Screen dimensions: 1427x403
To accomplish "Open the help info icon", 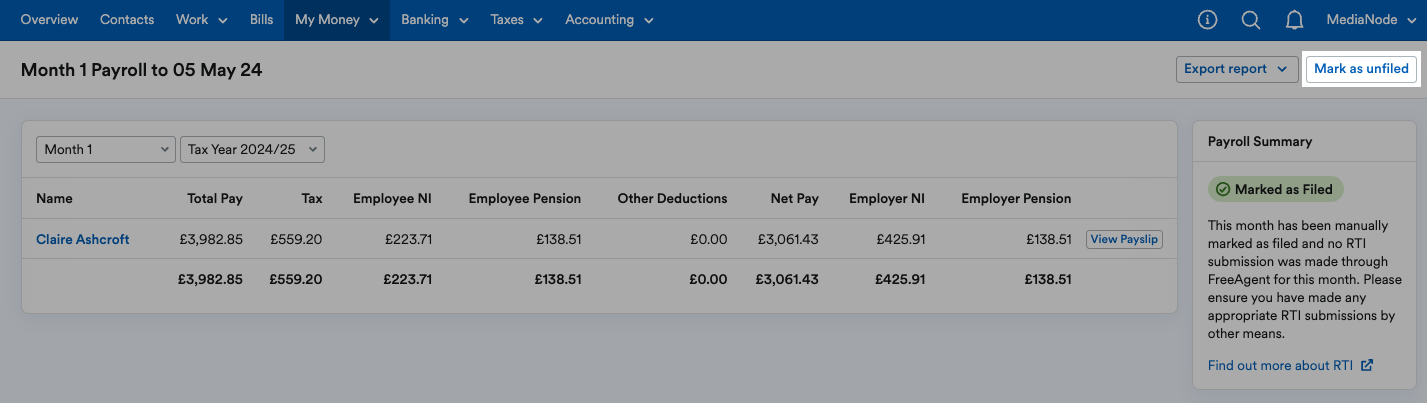I will [x=1207, y=20].
